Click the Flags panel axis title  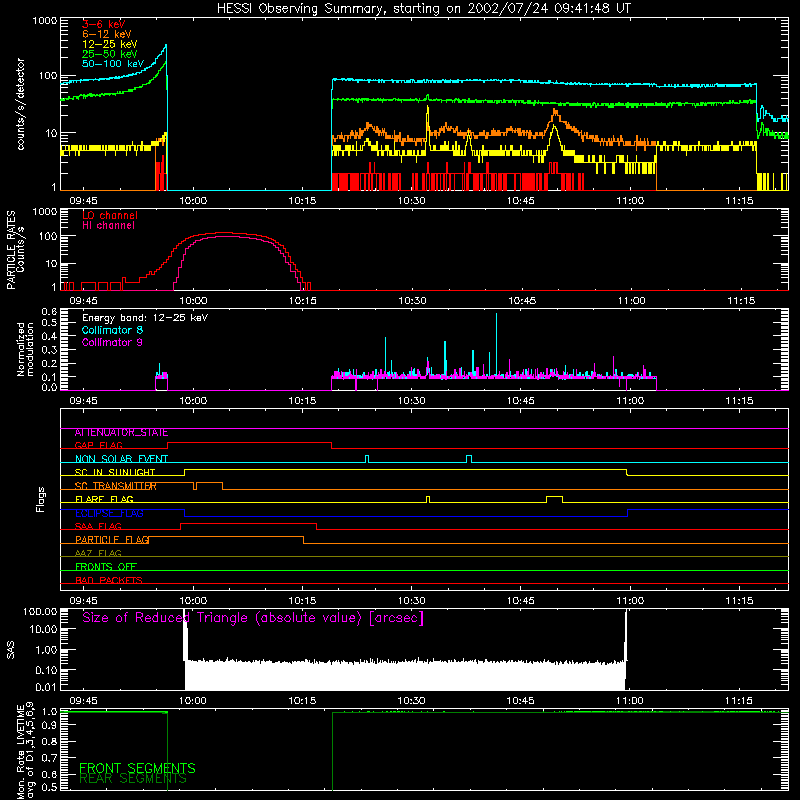pos(40,499)
